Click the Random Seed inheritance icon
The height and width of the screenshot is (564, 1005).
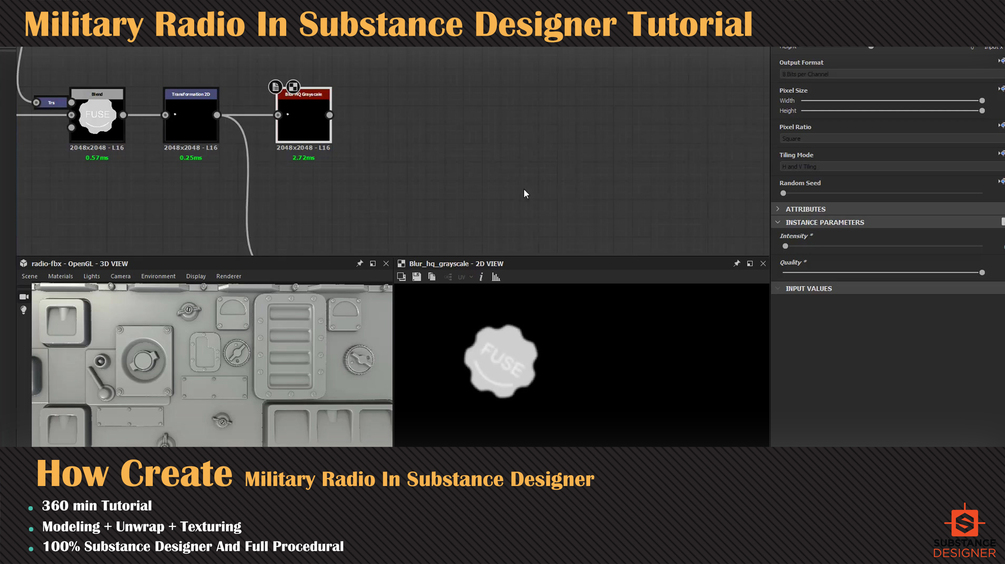[x=1001, y=181]
